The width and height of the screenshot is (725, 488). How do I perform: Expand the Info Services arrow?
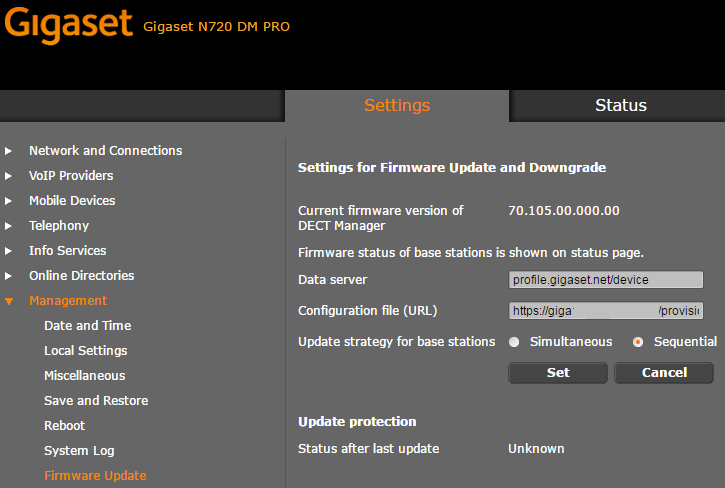(8, 251)
